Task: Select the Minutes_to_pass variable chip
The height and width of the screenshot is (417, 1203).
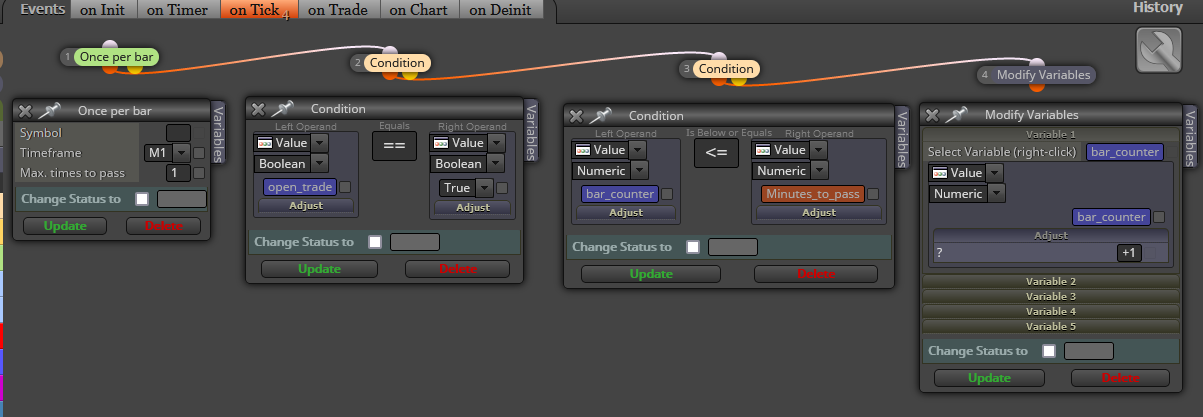Action: pos(812,194)
